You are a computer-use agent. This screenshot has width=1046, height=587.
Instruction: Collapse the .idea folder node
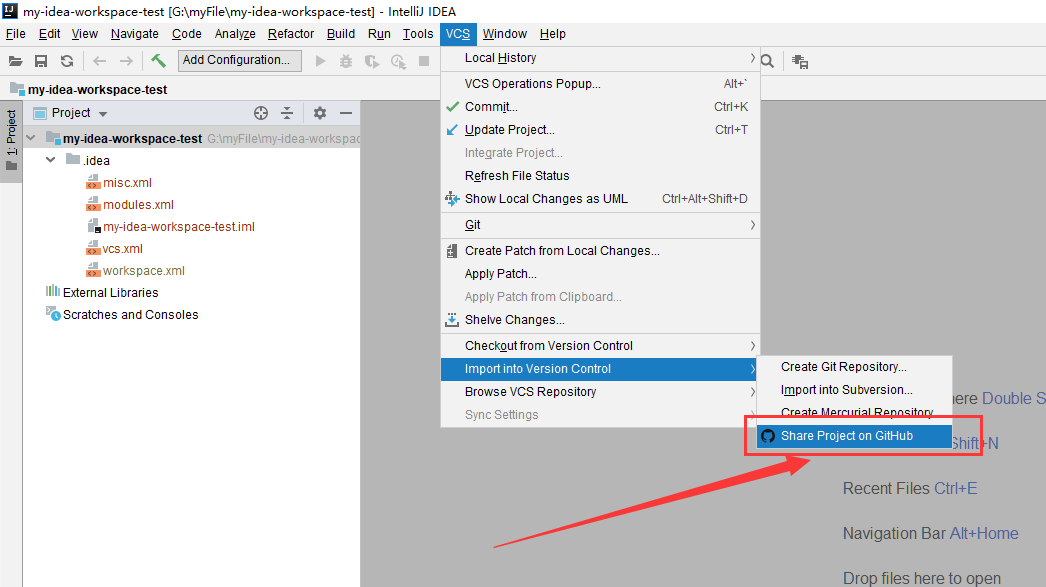click(51, 160)
